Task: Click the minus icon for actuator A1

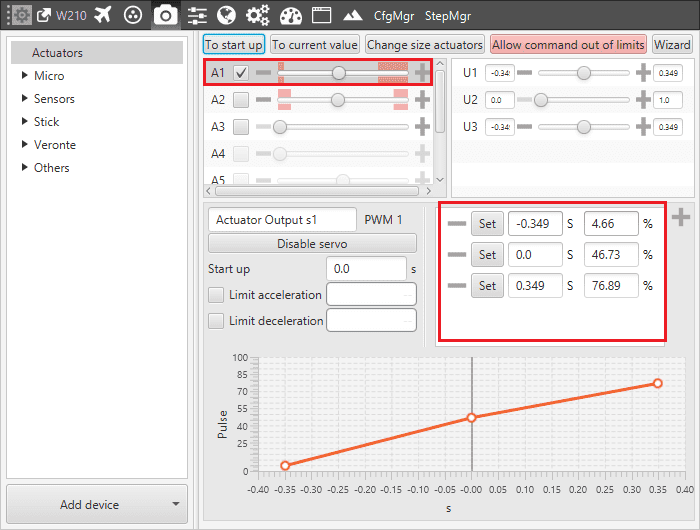Action: [263, 73]
